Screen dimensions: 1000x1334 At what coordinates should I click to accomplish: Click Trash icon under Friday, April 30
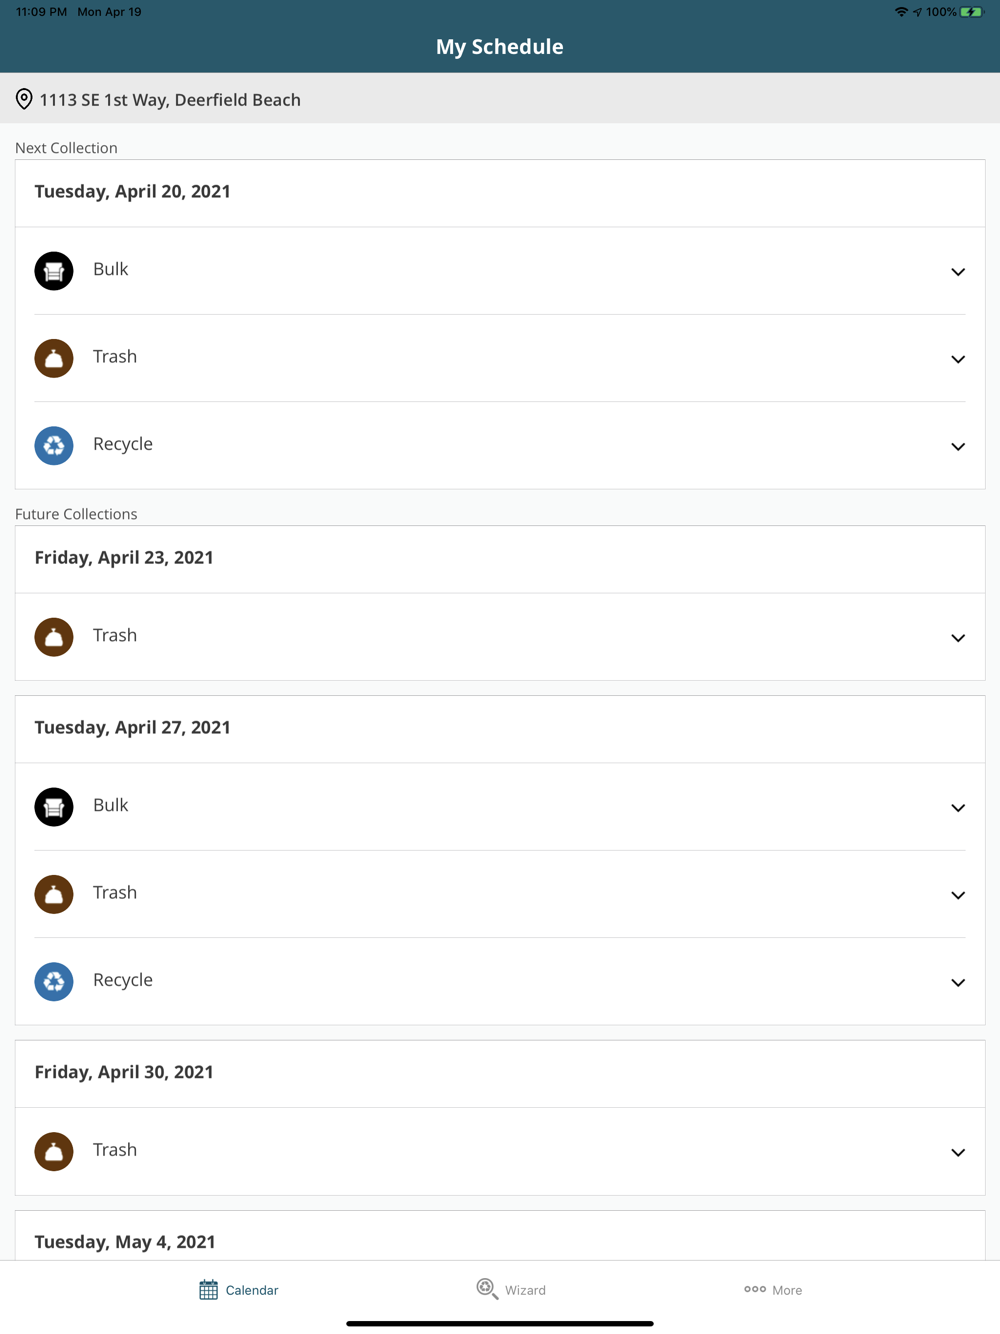pos(54,1152)
